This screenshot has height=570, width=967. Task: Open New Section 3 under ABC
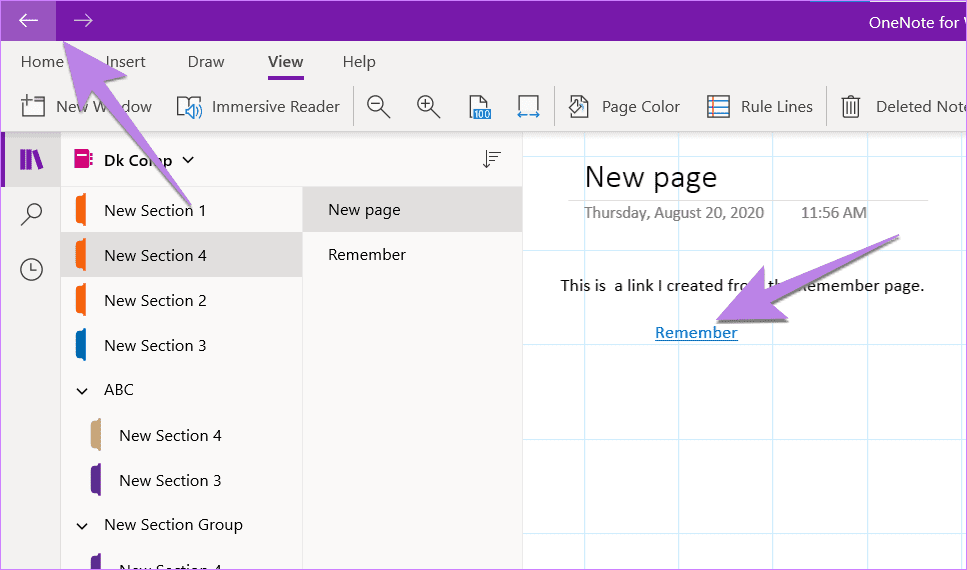181,481
